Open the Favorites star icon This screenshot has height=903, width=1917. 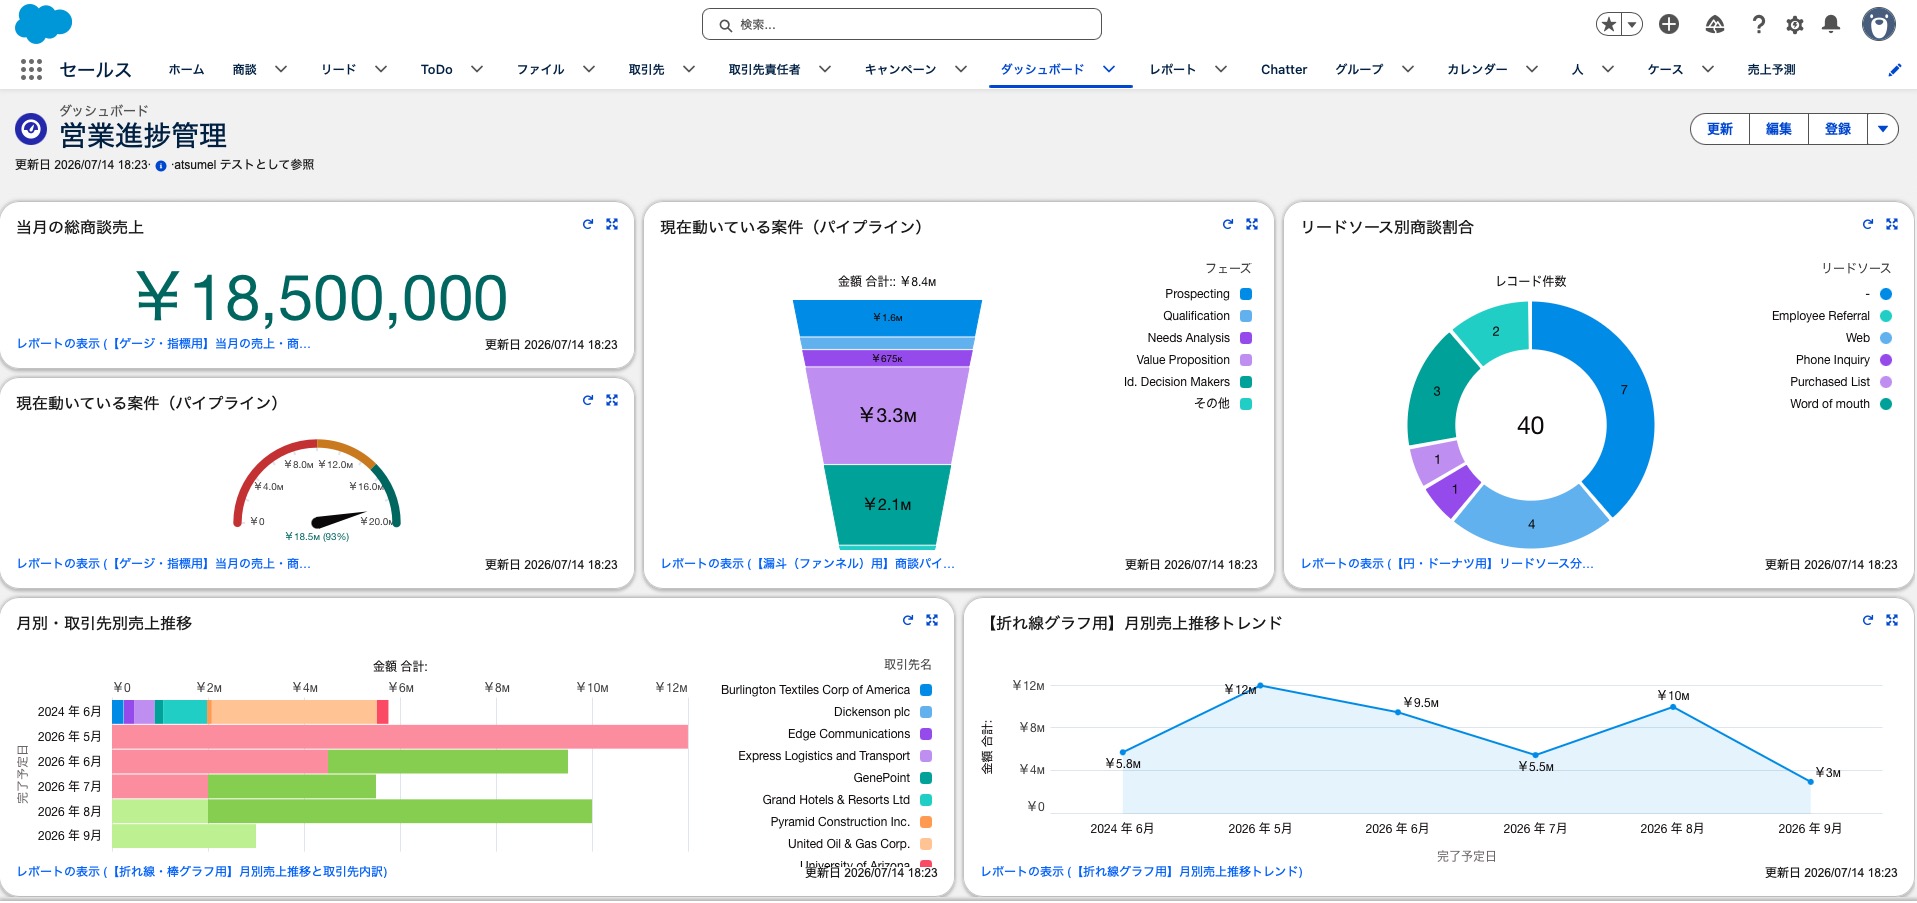1609,24
